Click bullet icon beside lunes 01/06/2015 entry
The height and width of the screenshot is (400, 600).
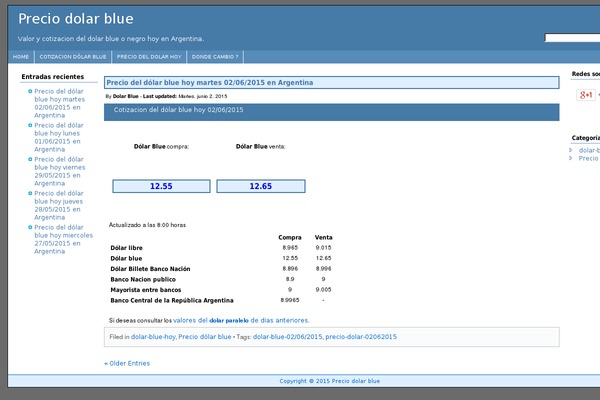pyautogui.click(x=30, y=125)
